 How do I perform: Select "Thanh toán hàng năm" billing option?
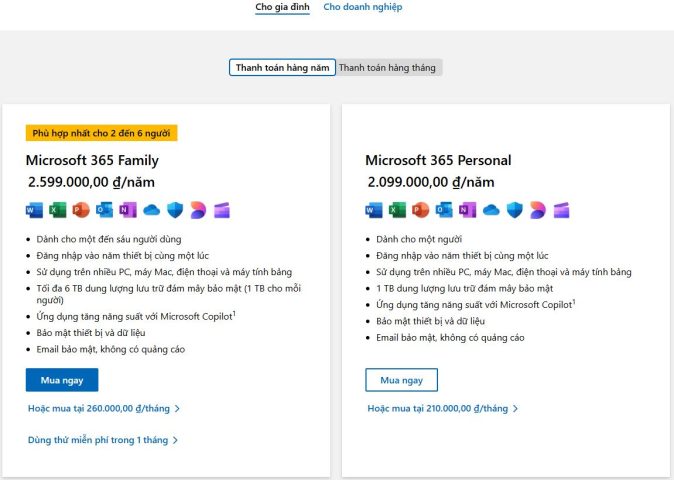pos(282,68)
